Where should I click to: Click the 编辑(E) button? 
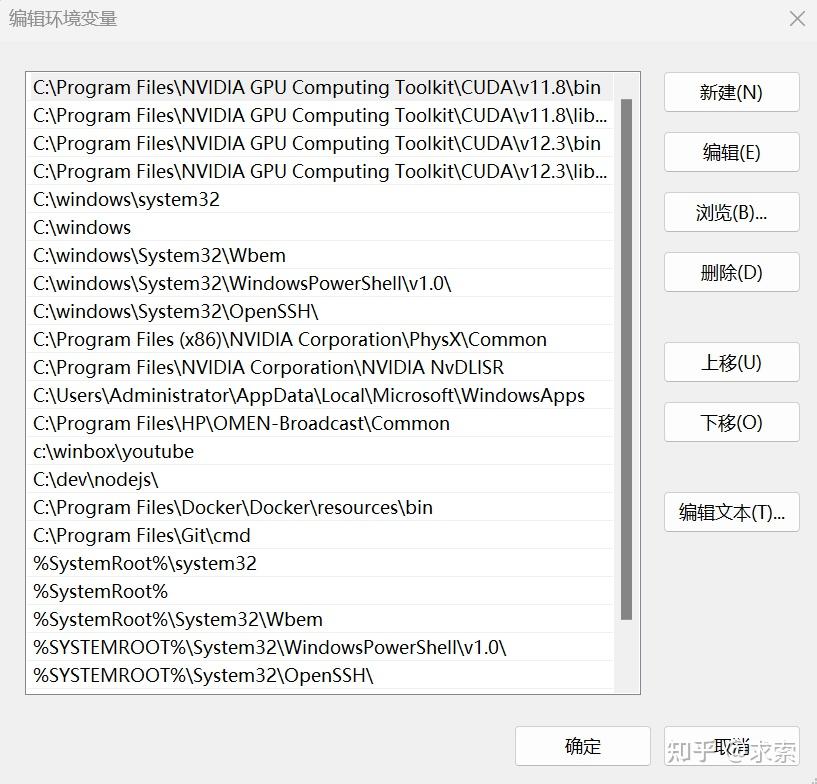pos(731,152)
